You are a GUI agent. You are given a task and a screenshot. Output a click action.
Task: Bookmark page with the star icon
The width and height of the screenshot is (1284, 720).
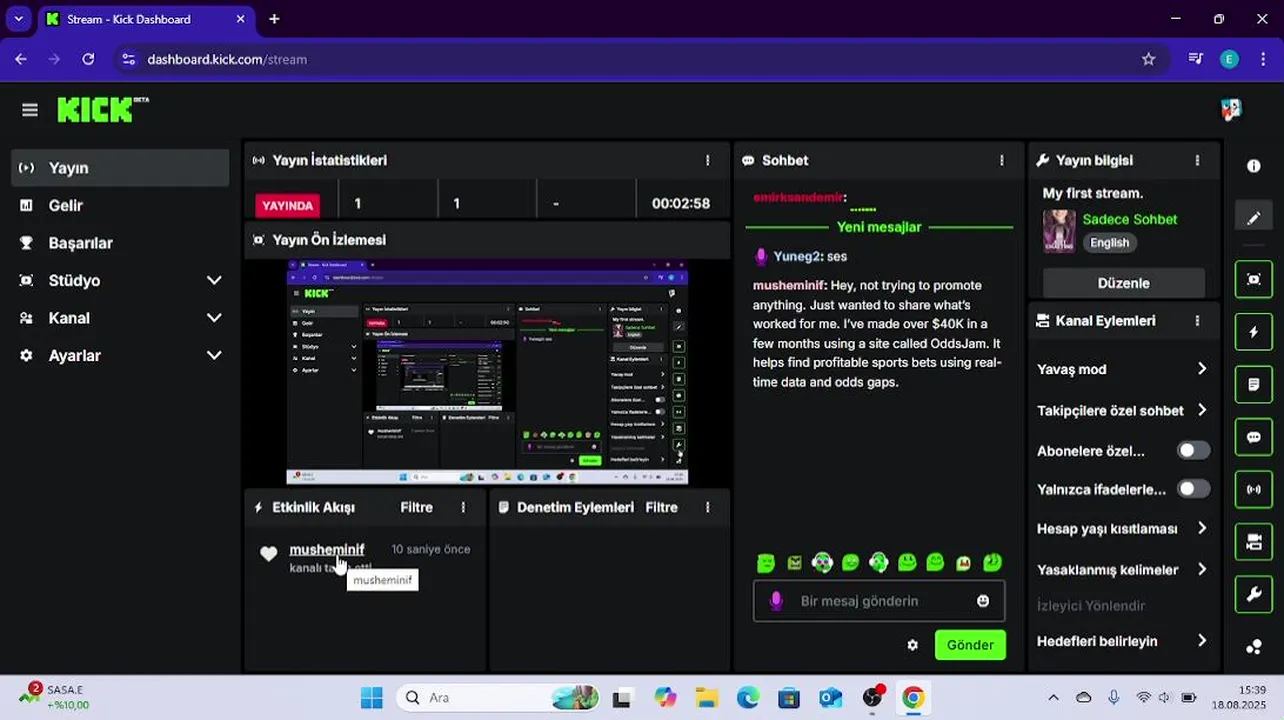coord(1149,59)
